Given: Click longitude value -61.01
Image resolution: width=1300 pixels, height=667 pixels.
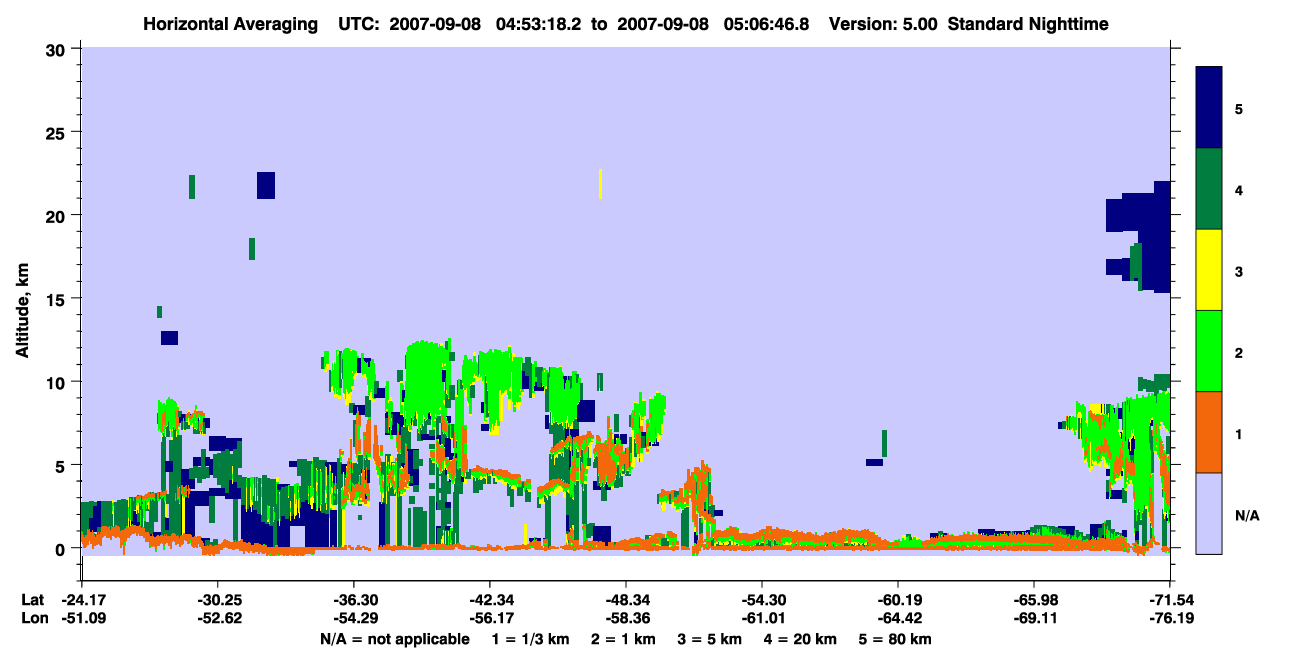Looking at the screenshot, I should tap(761, 618).
